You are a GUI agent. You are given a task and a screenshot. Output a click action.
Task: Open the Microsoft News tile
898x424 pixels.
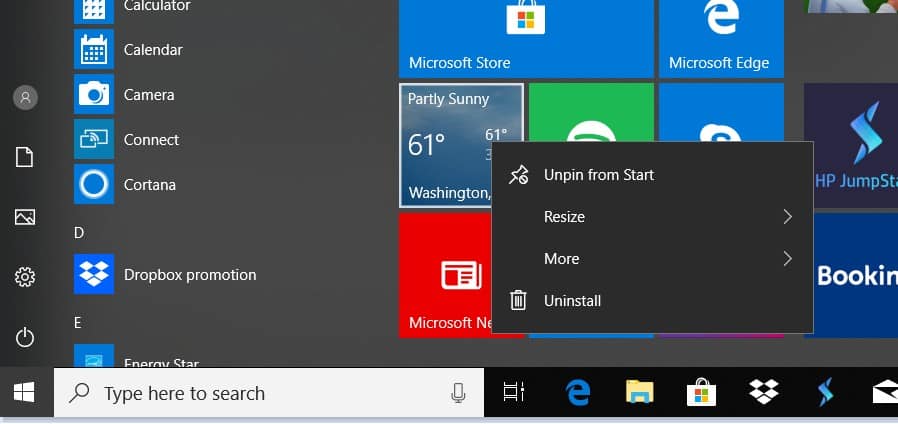click(x=445, y=275)
